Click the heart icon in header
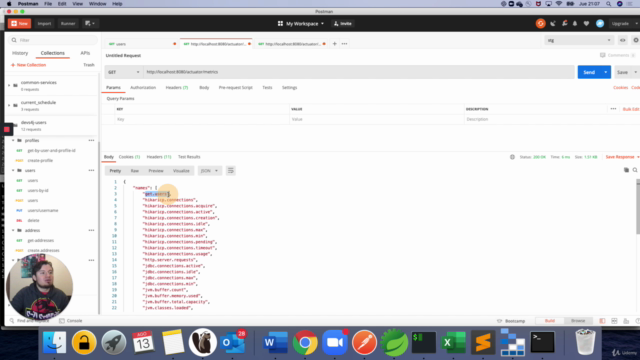This screenshot has height=360, width=640. (587, 24)
